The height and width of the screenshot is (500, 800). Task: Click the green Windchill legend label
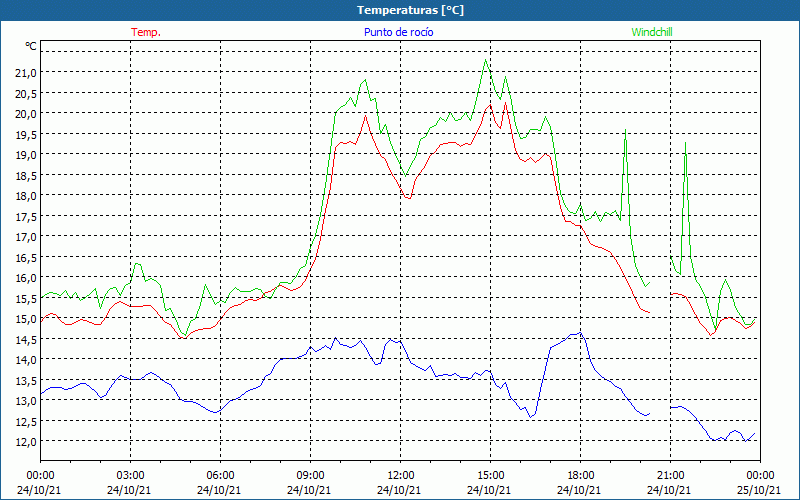pyautogui.click(x=652, y=32)
